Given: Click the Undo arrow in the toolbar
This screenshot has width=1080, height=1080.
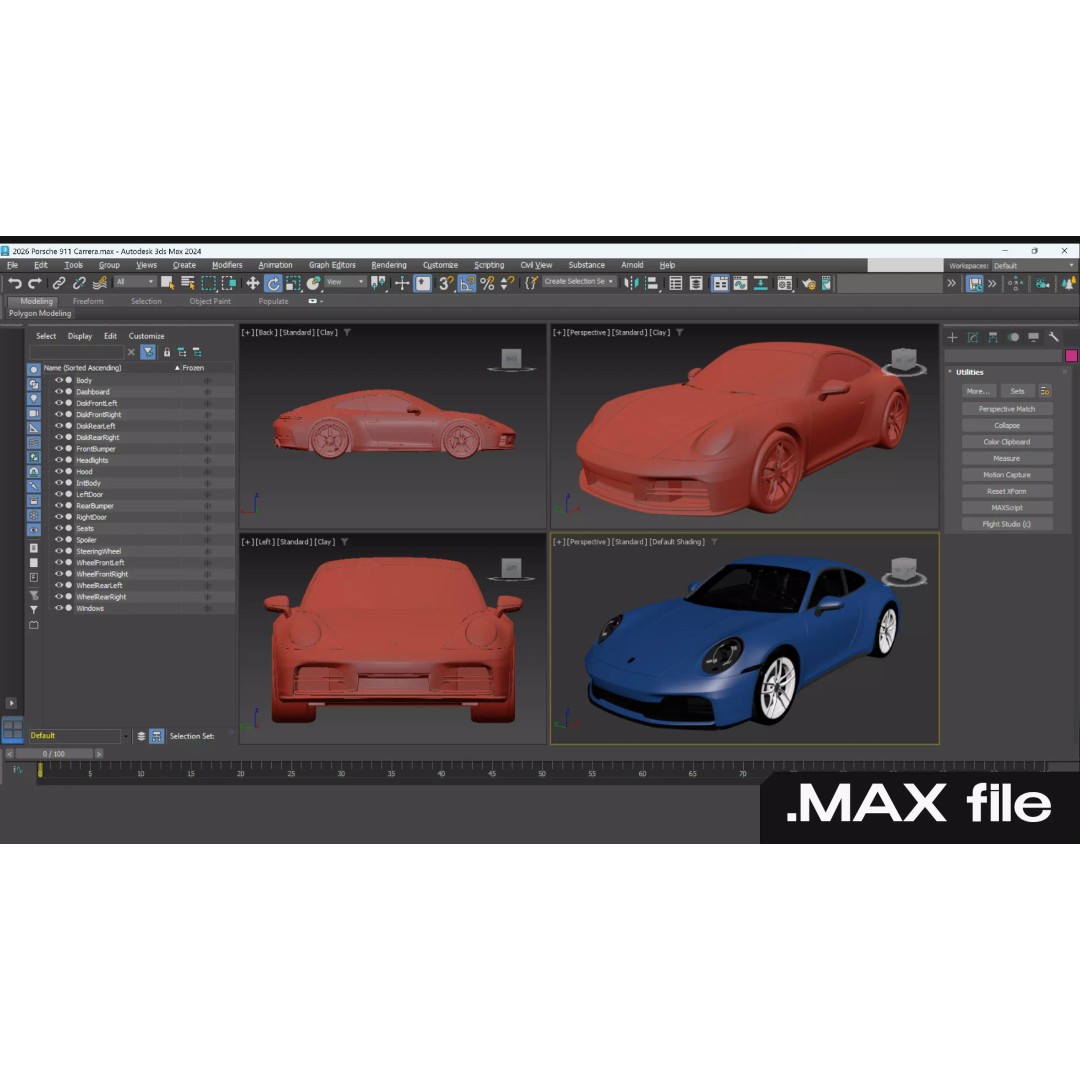Looking at the screenshot, I should pos(14,283).
